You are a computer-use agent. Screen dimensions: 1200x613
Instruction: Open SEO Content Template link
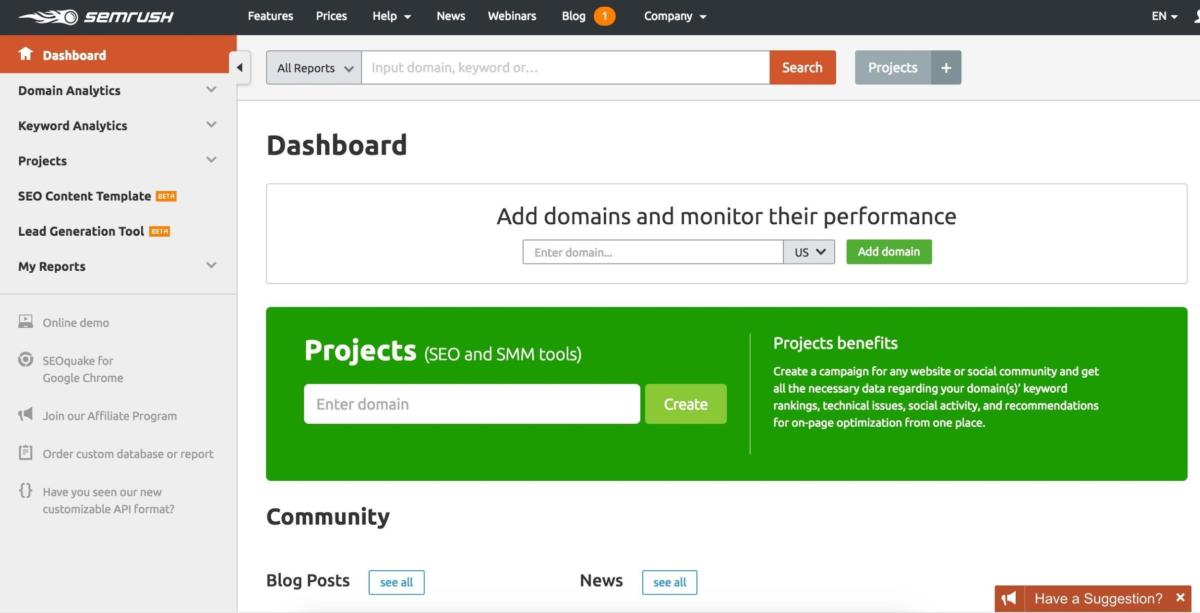[84, 196]
